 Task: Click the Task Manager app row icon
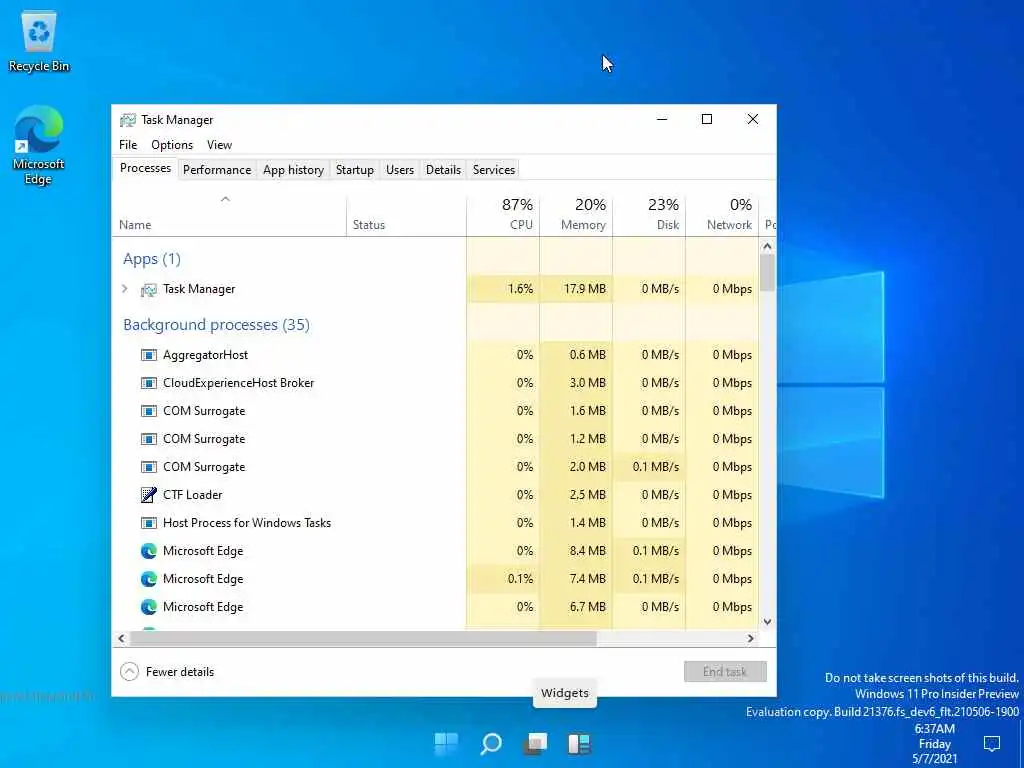[x=149, y=289]
